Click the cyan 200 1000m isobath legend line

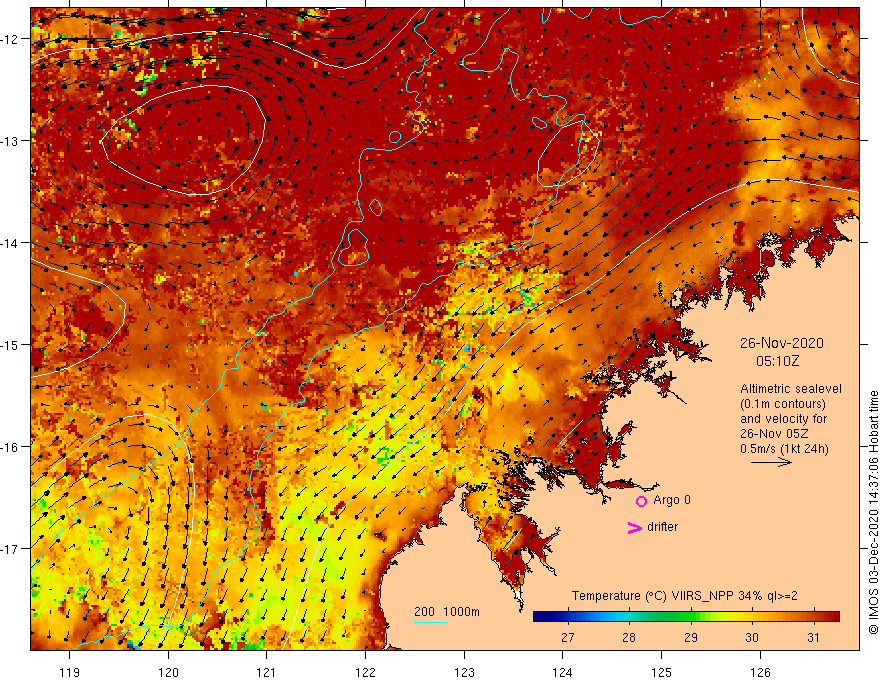[x=430, y=622]
